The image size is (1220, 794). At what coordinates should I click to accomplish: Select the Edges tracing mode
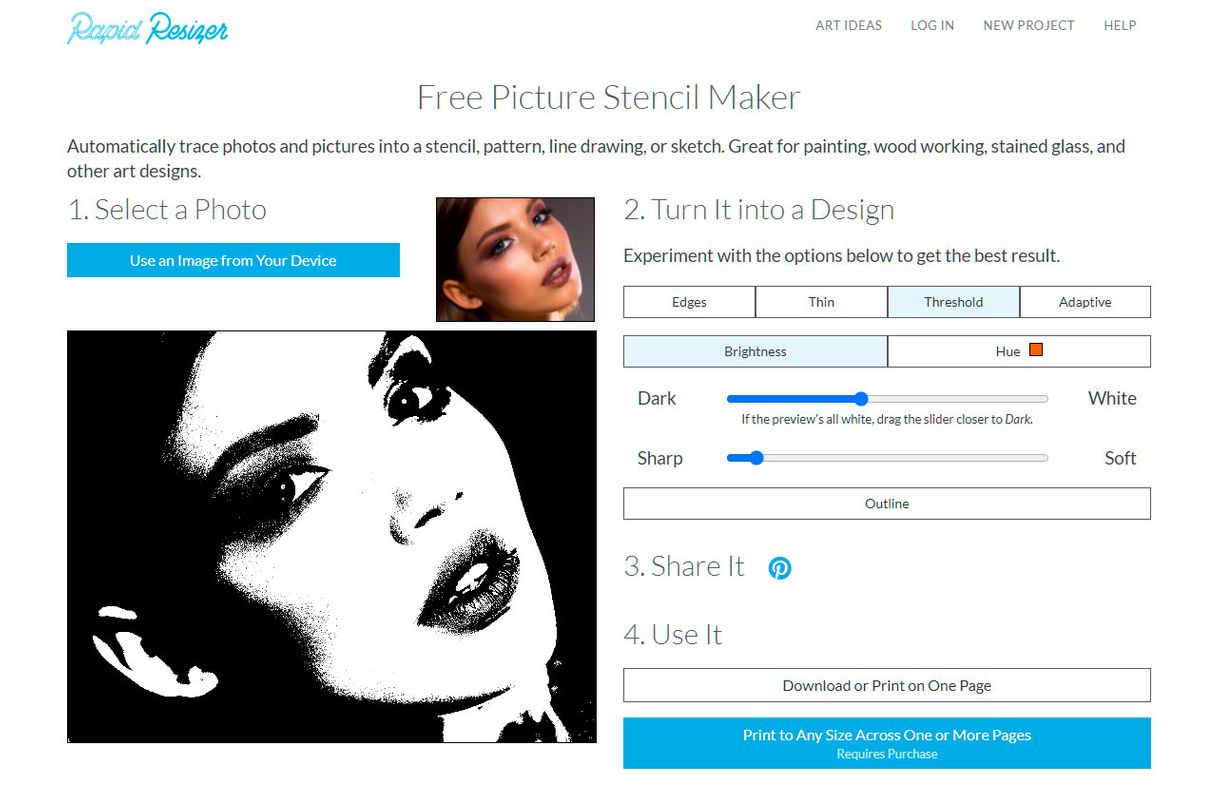pos(689,301)
